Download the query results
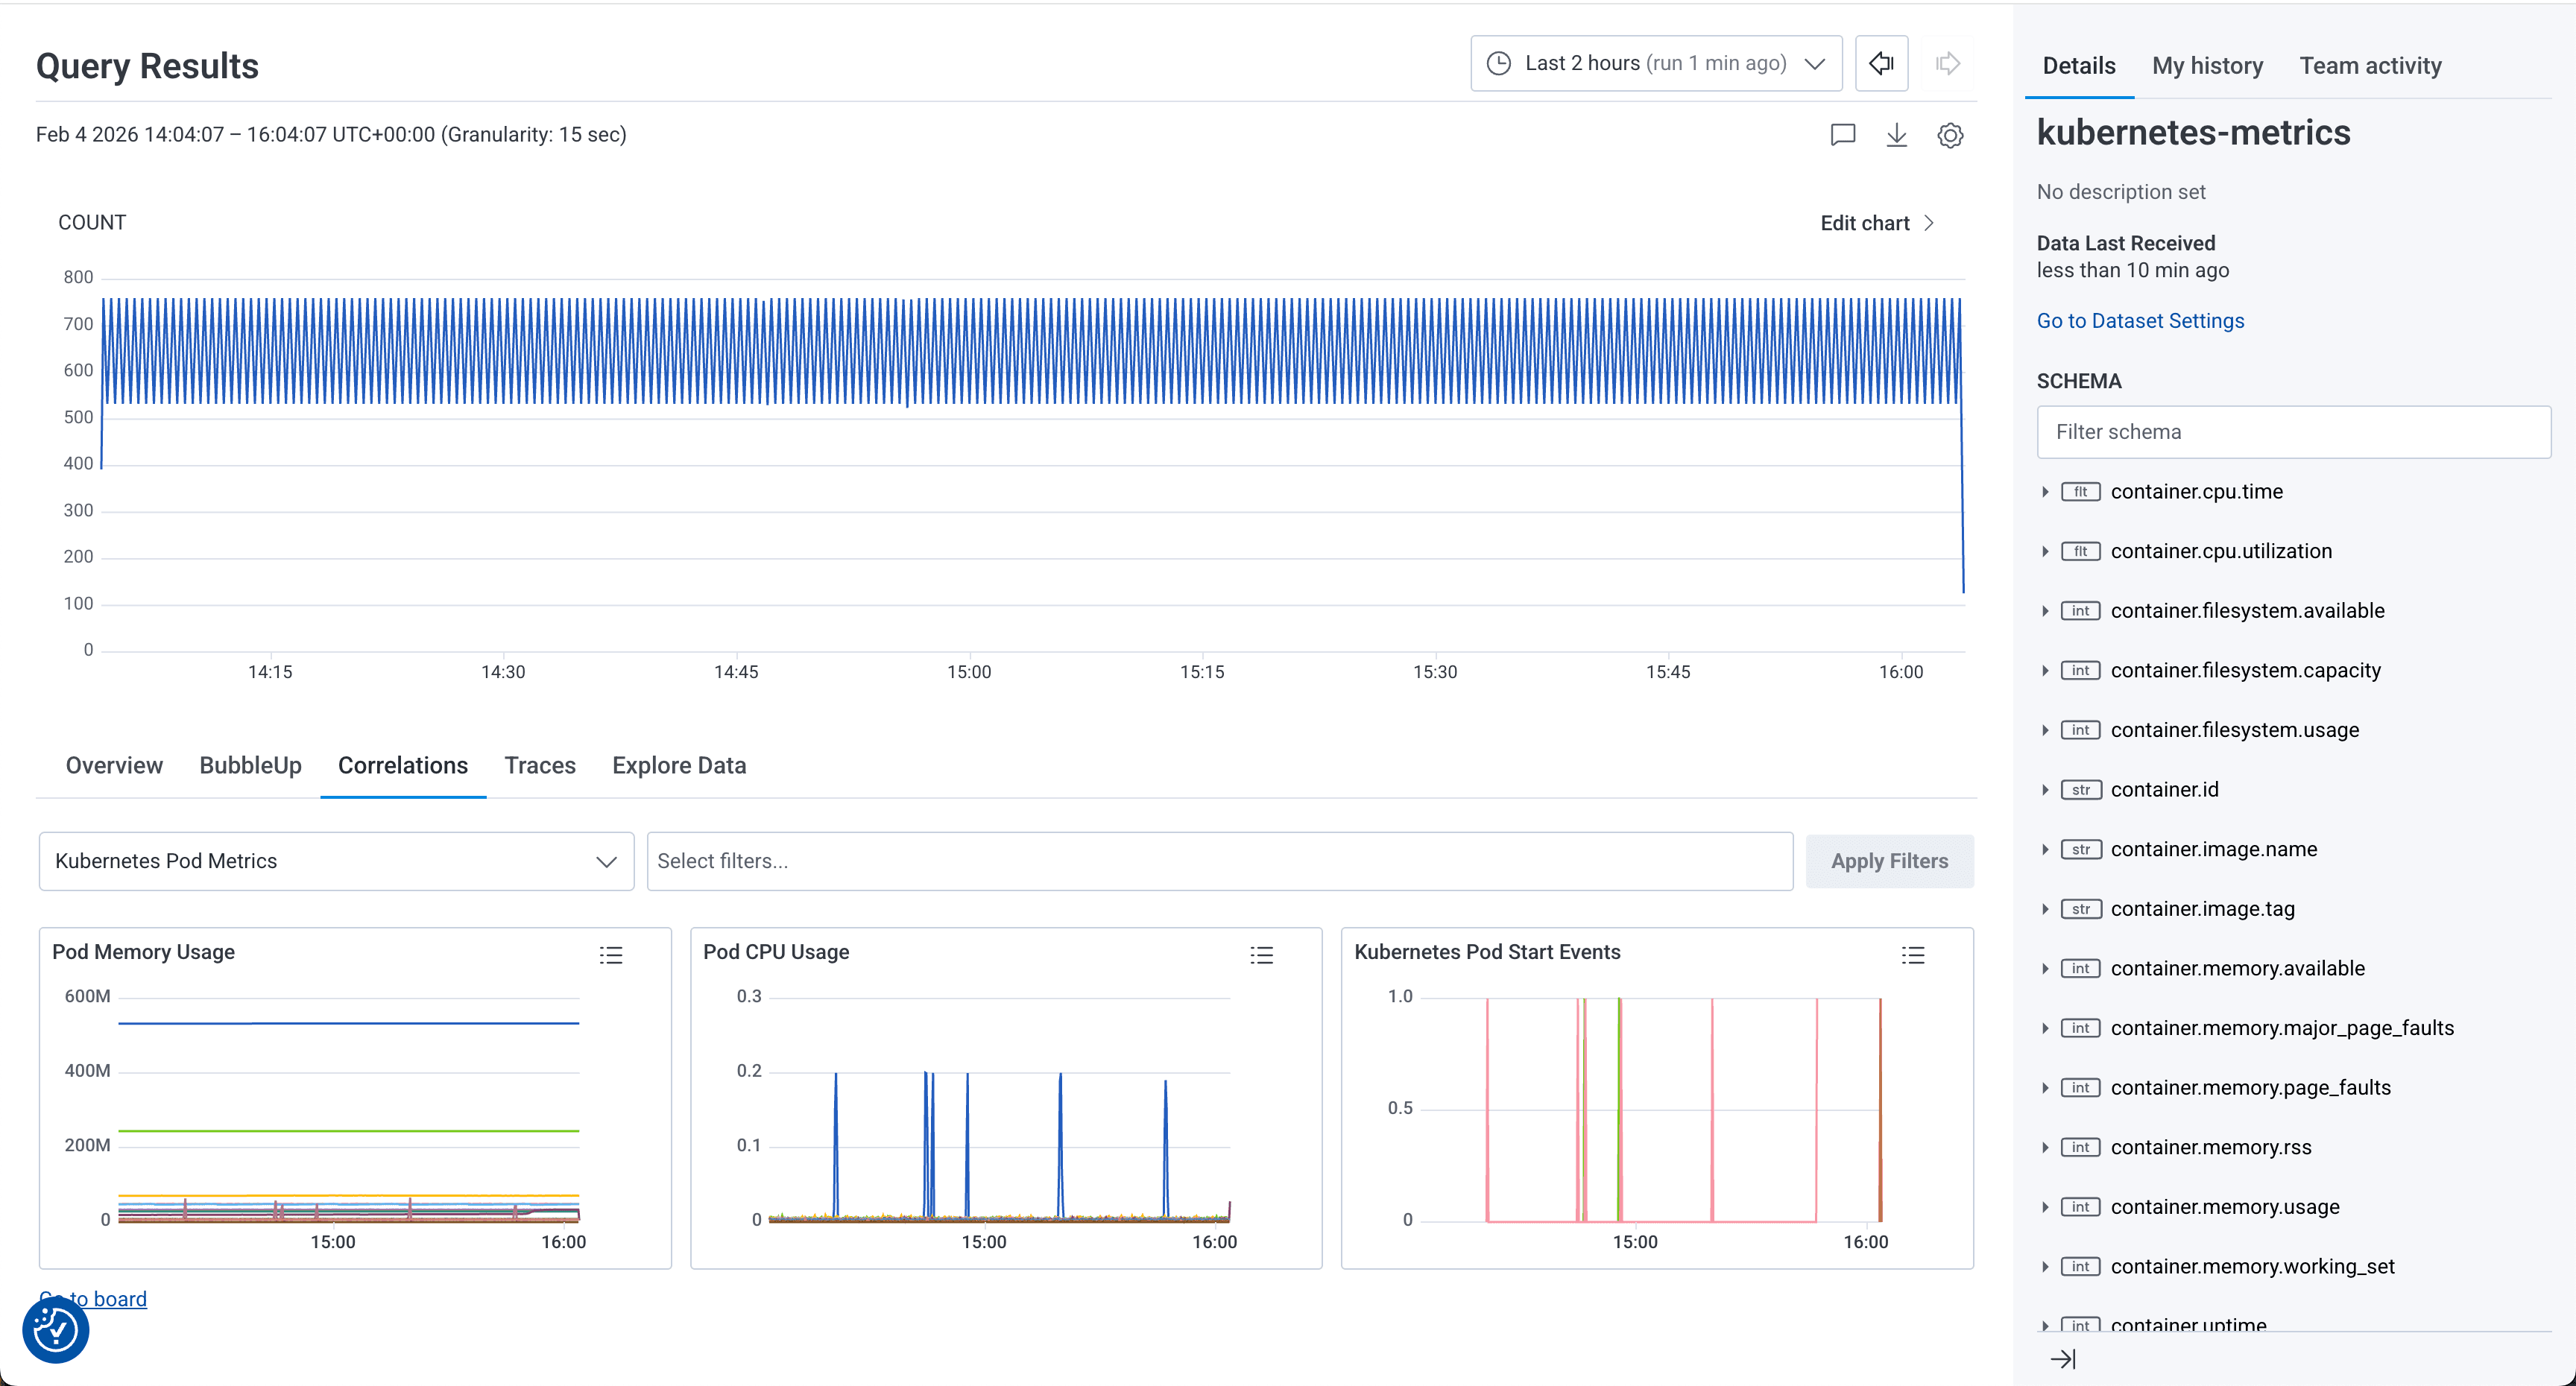Viewport: 2576px width, 1386px height. click(x=1897, y=135)
